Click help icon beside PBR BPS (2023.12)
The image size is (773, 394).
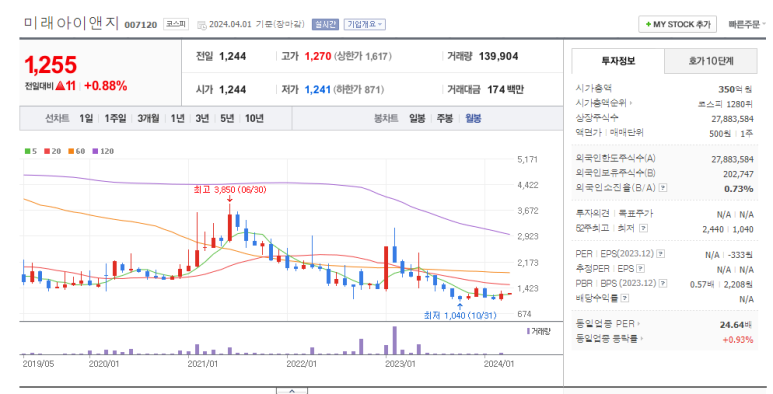(663, 284)
